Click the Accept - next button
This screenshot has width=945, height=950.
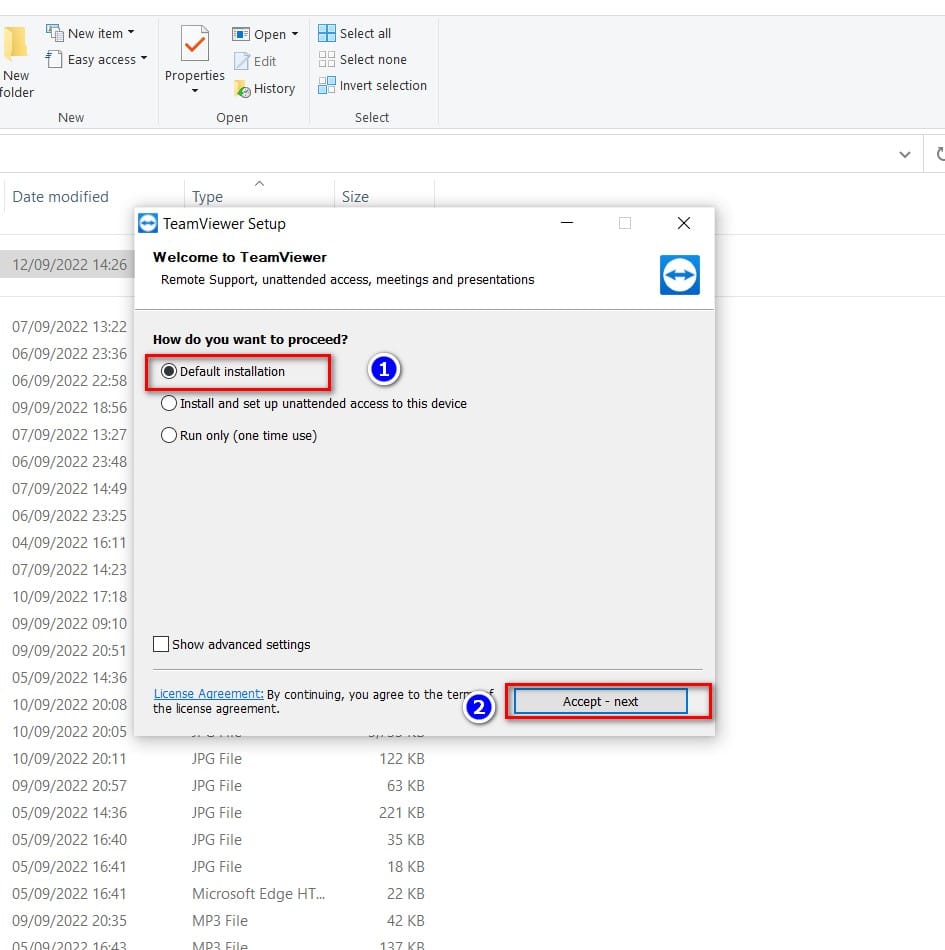coord(600,702)
